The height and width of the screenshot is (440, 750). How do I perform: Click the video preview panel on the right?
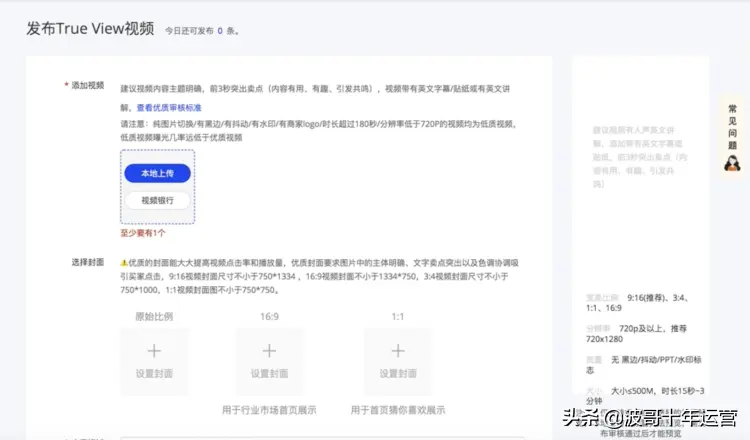point(640,170)
